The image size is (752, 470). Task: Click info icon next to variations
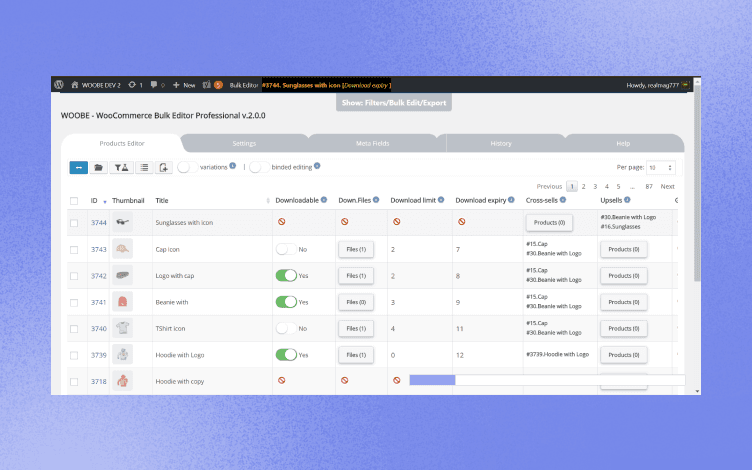233,166
